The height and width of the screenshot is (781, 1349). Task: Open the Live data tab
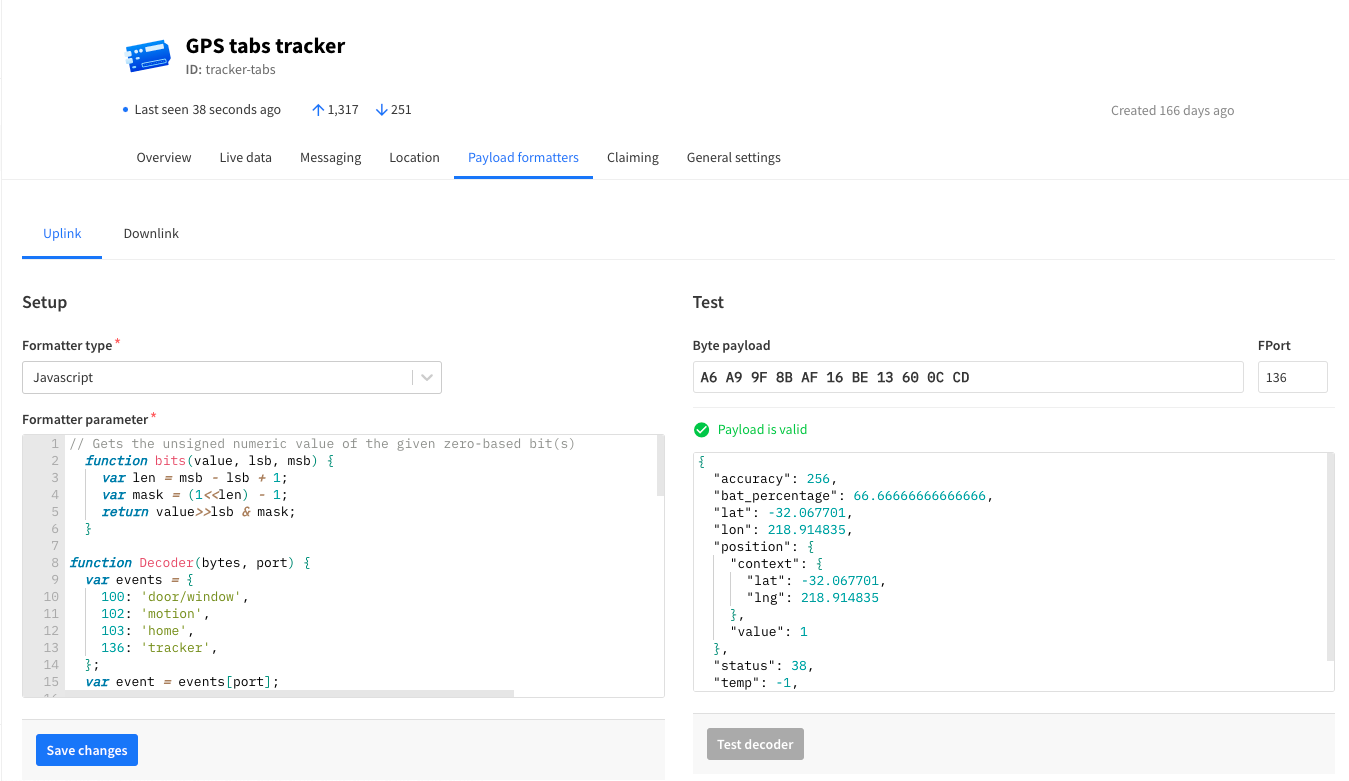coord(245,158)
